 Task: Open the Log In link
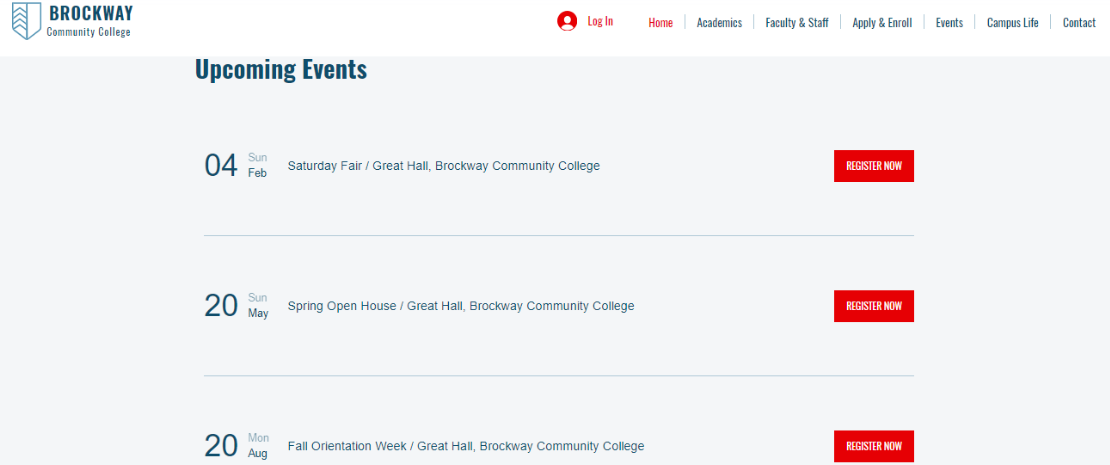(x=600, y=21)
